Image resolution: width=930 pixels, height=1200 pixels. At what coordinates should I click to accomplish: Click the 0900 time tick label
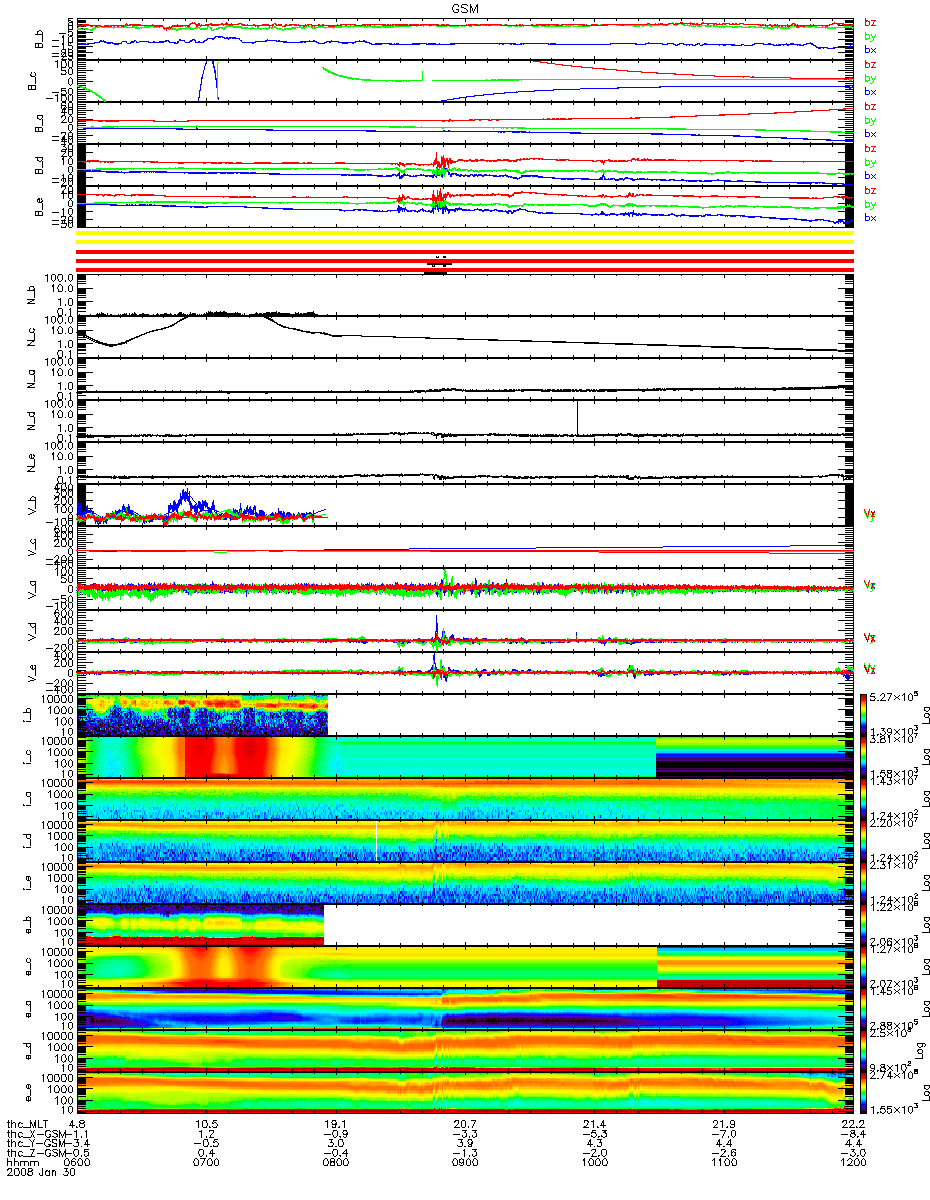coord(465,1162)
